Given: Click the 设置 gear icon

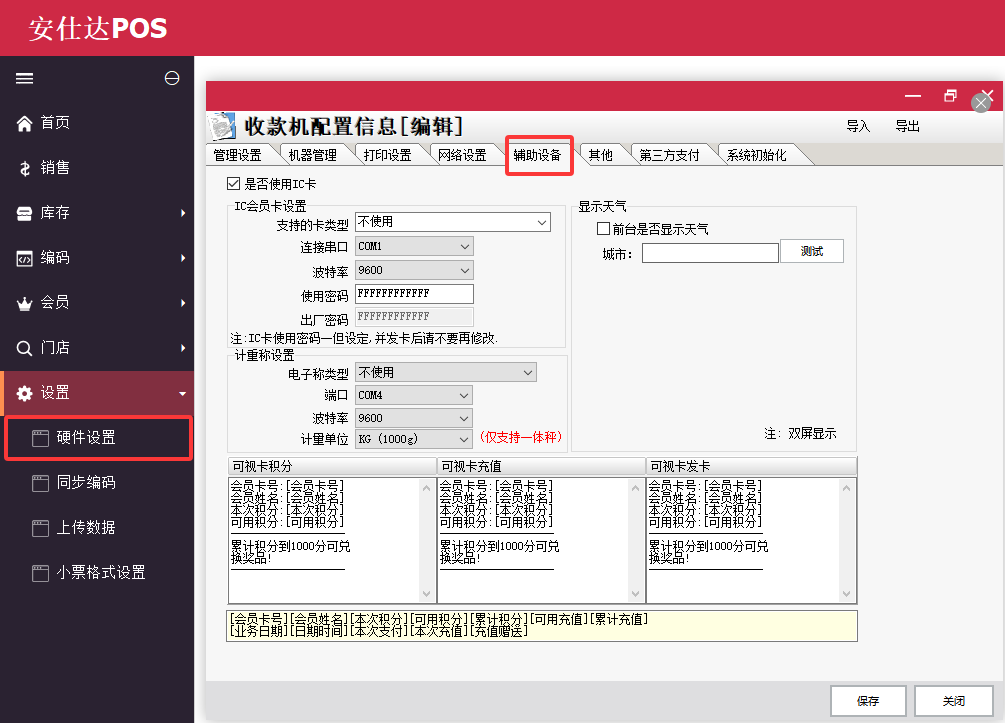Looking at the screenshot, I should [x=24, y=394].
